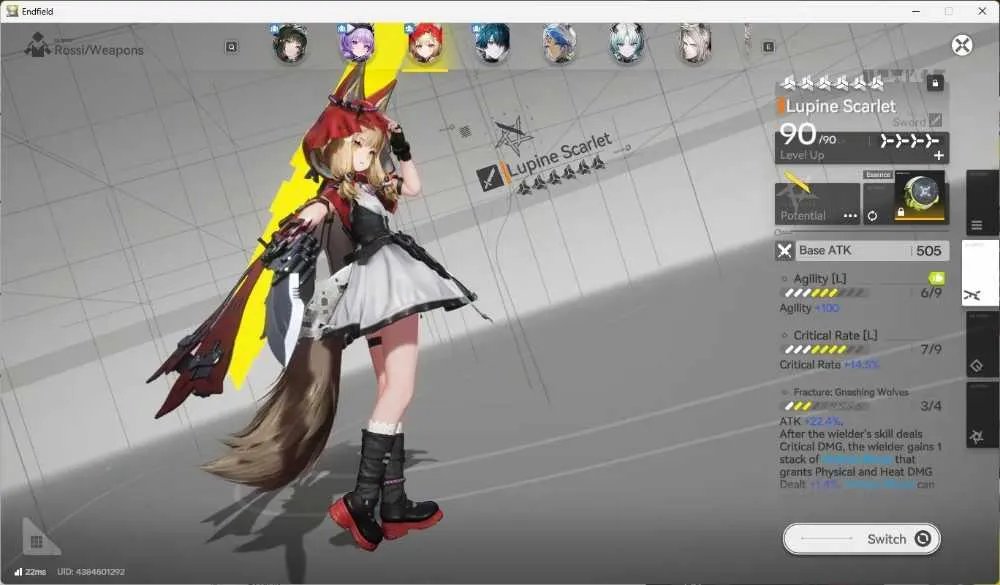Toggle the weapon lock icon
This screenshot has height=585, width=1000.
pos(935,83)
